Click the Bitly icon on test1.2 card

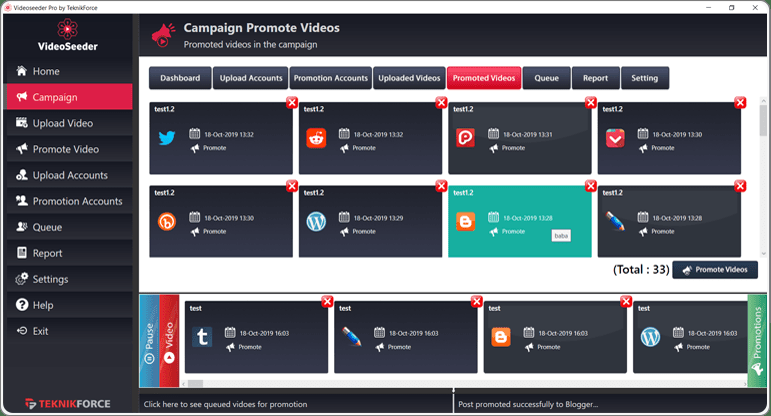click(167, 222)
